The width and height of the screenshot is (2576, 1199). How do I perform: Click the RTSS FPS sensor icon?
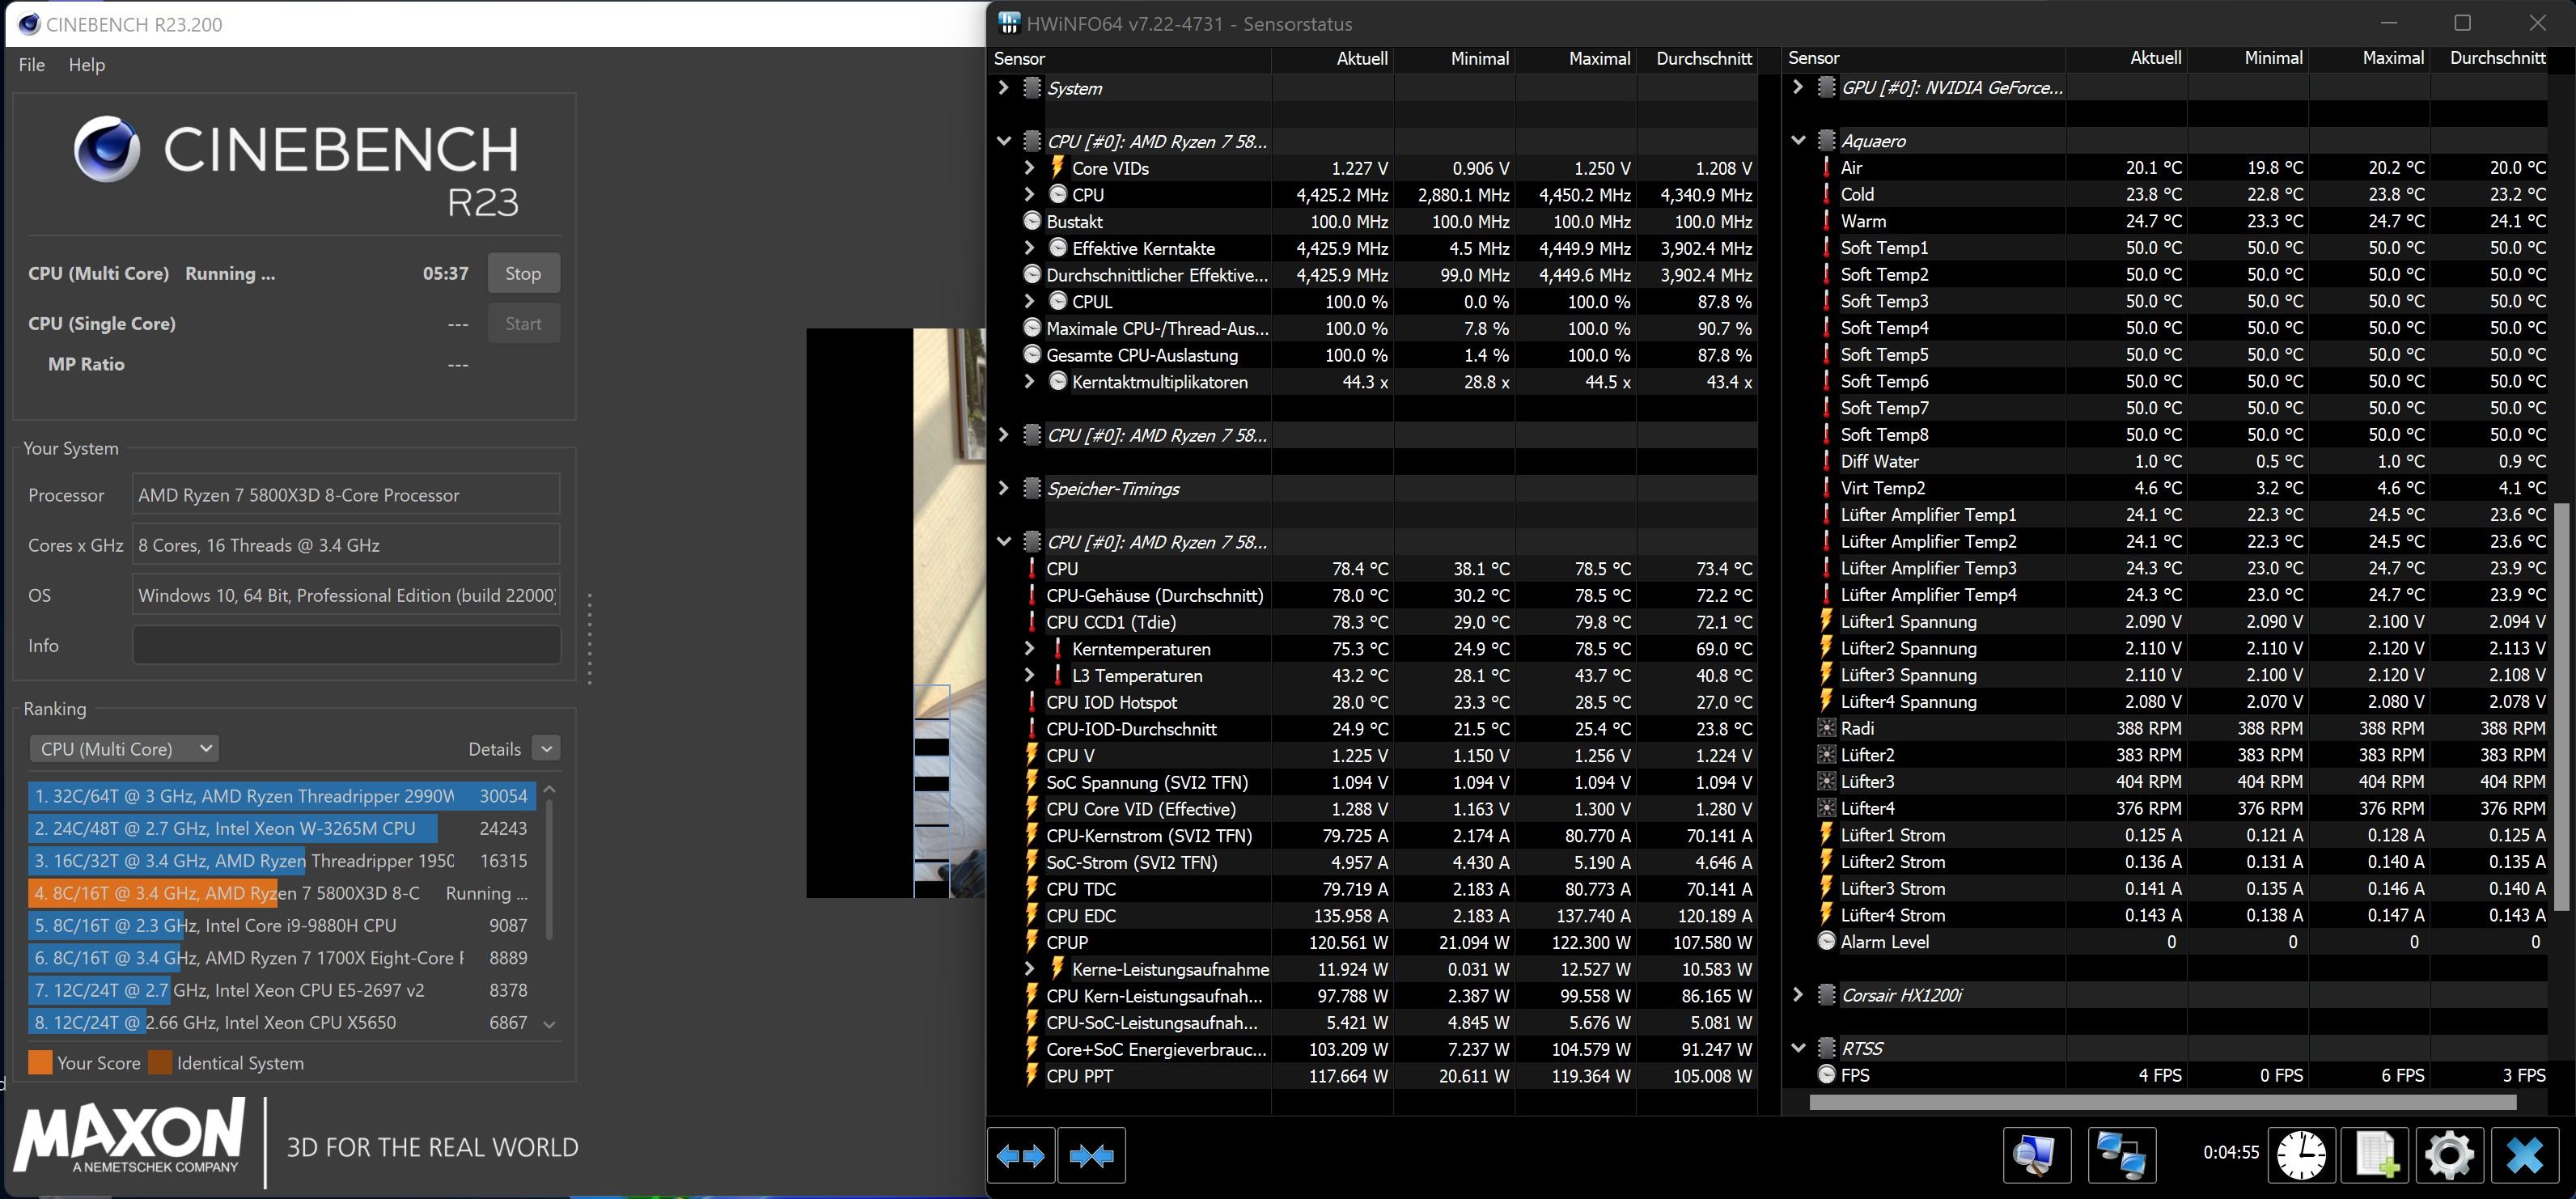(1826, 1075)
